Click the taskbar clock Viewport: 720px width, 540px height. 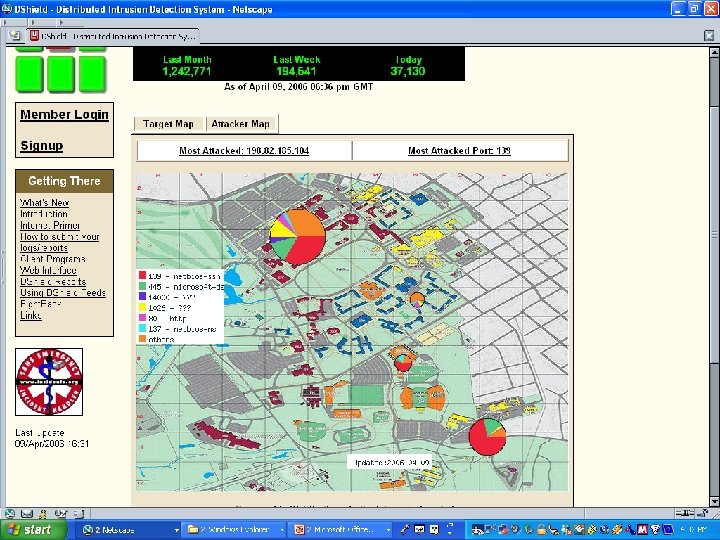click(693, 530)
